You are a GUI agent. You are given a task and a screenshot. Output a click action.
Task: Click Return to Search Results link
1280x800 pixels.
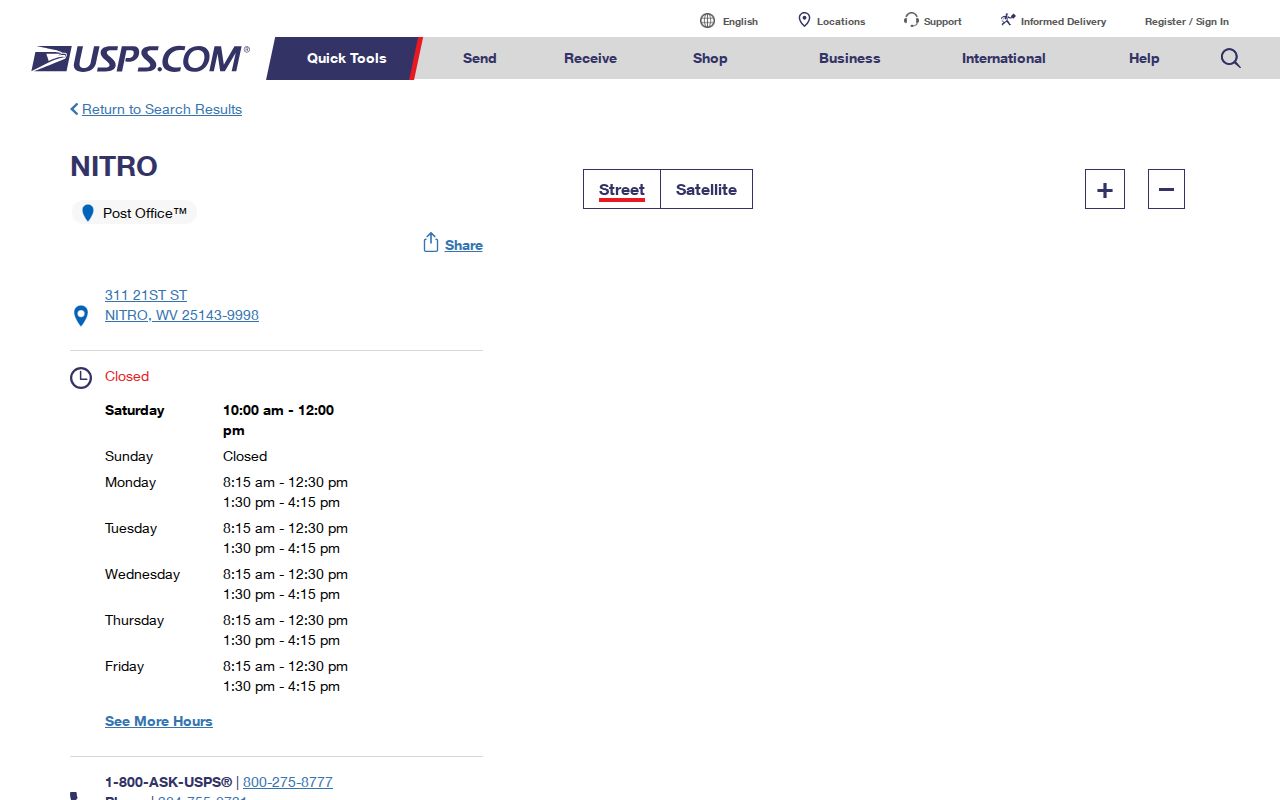(162, 109)
